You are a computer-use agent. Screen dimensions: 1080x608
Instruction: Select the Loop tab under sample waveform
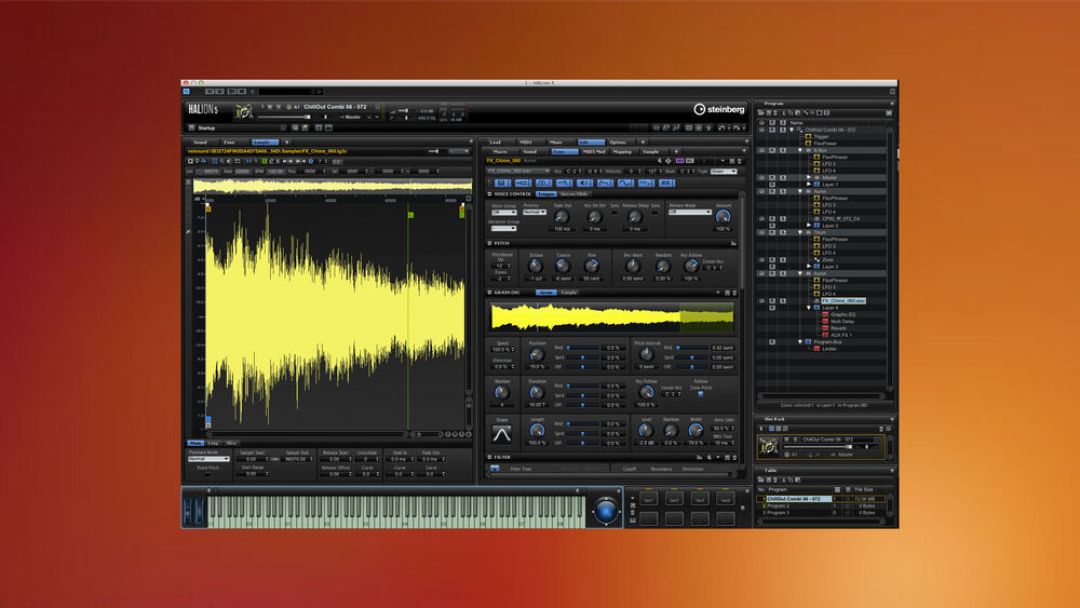click(214, 443)
